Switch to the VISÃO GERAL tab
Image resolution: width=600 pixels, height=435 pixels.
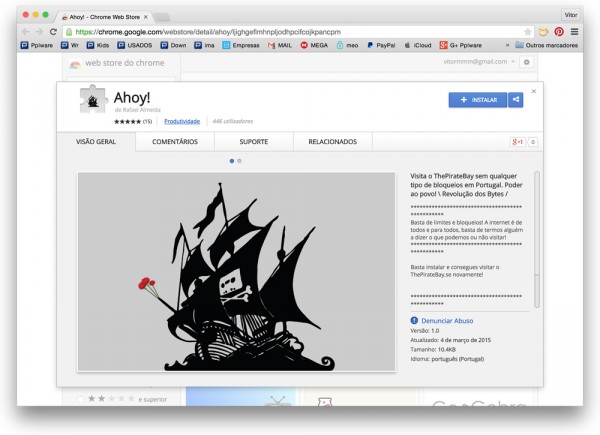[x=96, y=142]
